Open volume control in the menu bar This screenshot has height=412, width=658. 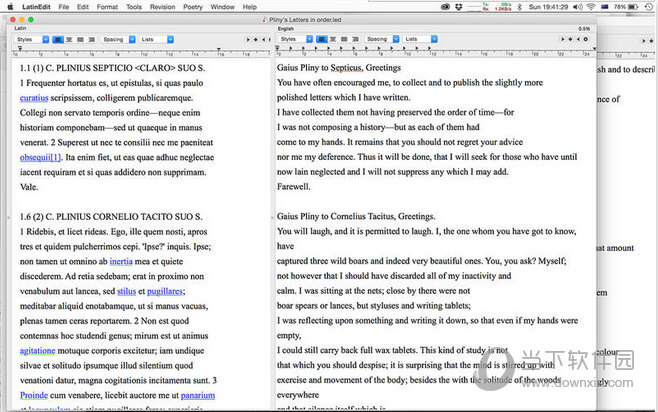point(578,7)
